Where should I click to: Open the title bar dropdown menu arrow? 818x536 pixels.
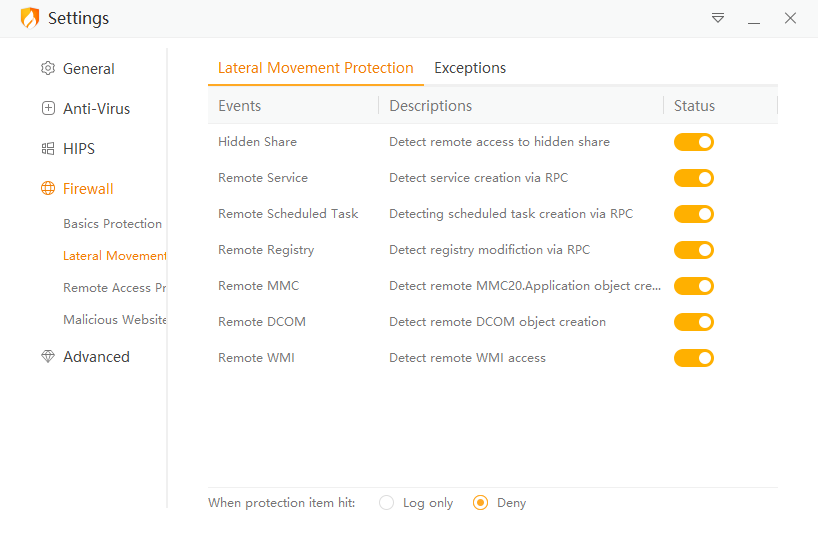(x=718, y=18)
